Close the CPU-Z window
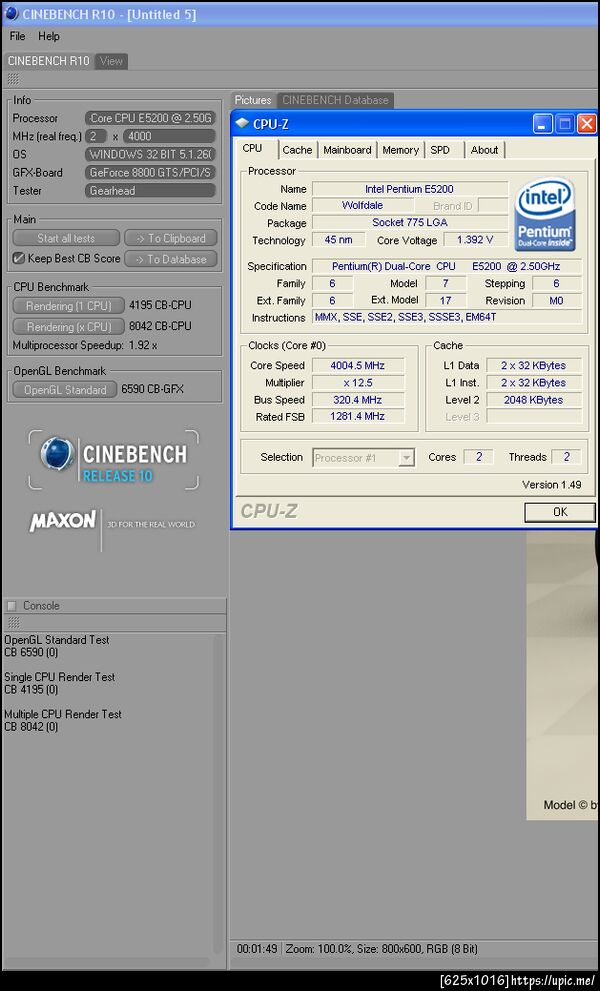Viewport: 600px width, 991px height. tap(587, 124)
